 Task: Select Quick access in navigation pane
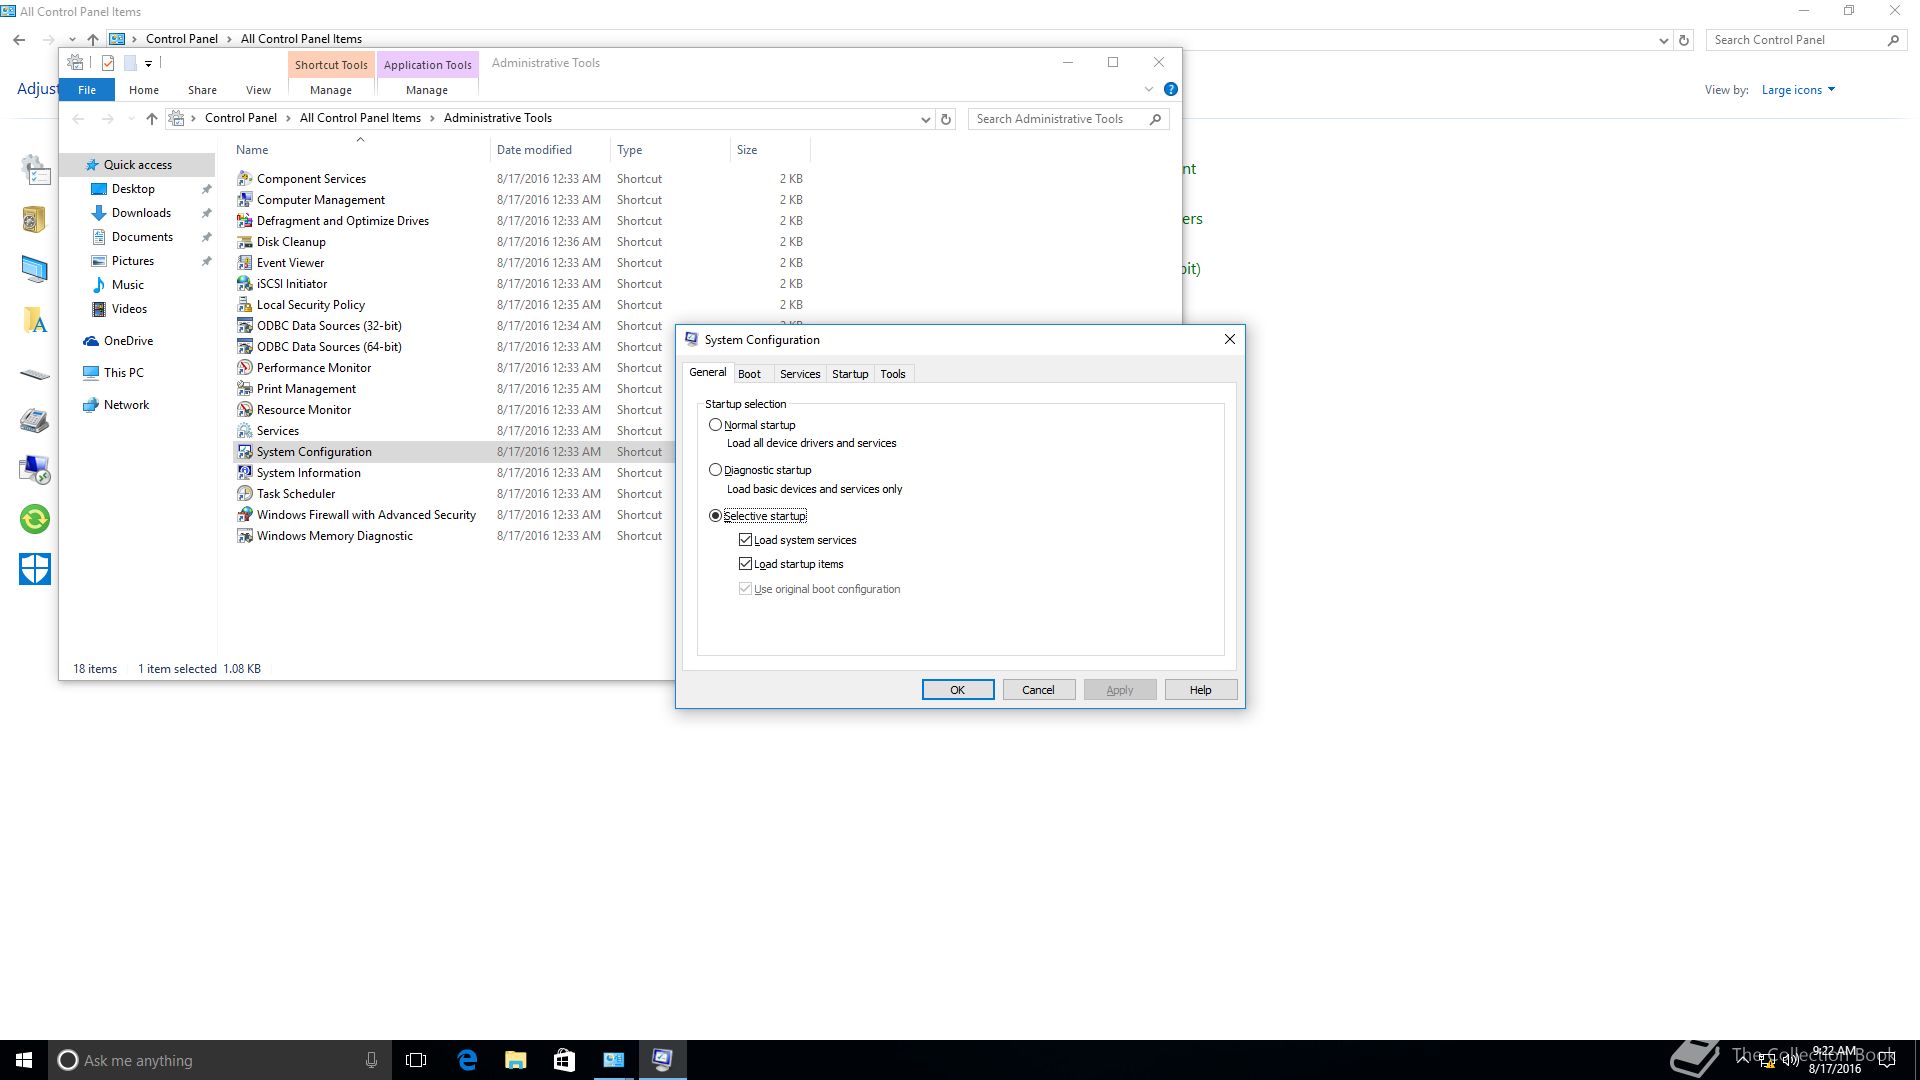138,165
